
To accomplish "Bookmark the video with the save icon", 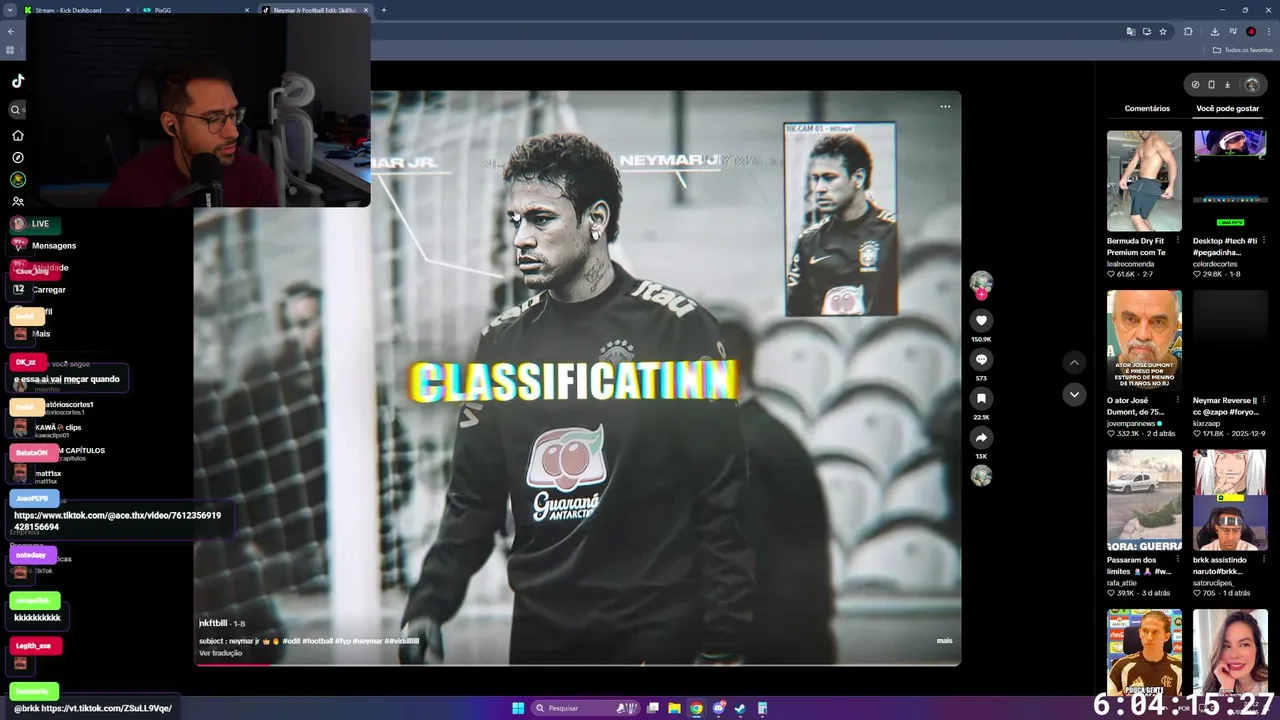I will [981, 398].
